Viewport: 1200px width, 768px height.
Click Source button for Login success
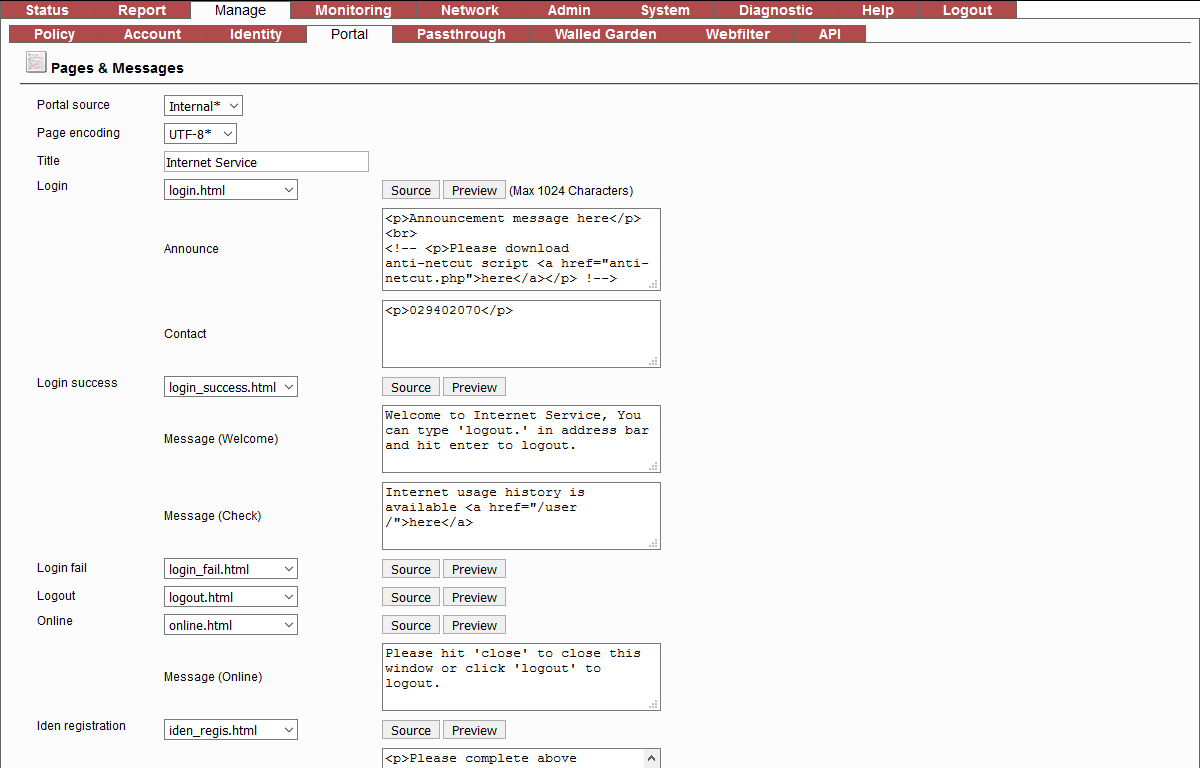coord(411,387)
